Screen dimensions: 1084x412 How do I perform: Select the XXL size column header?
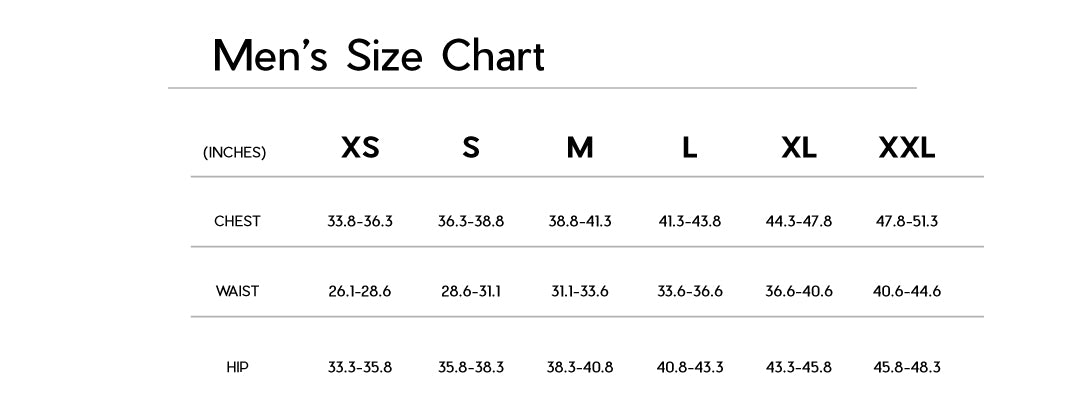907,148
